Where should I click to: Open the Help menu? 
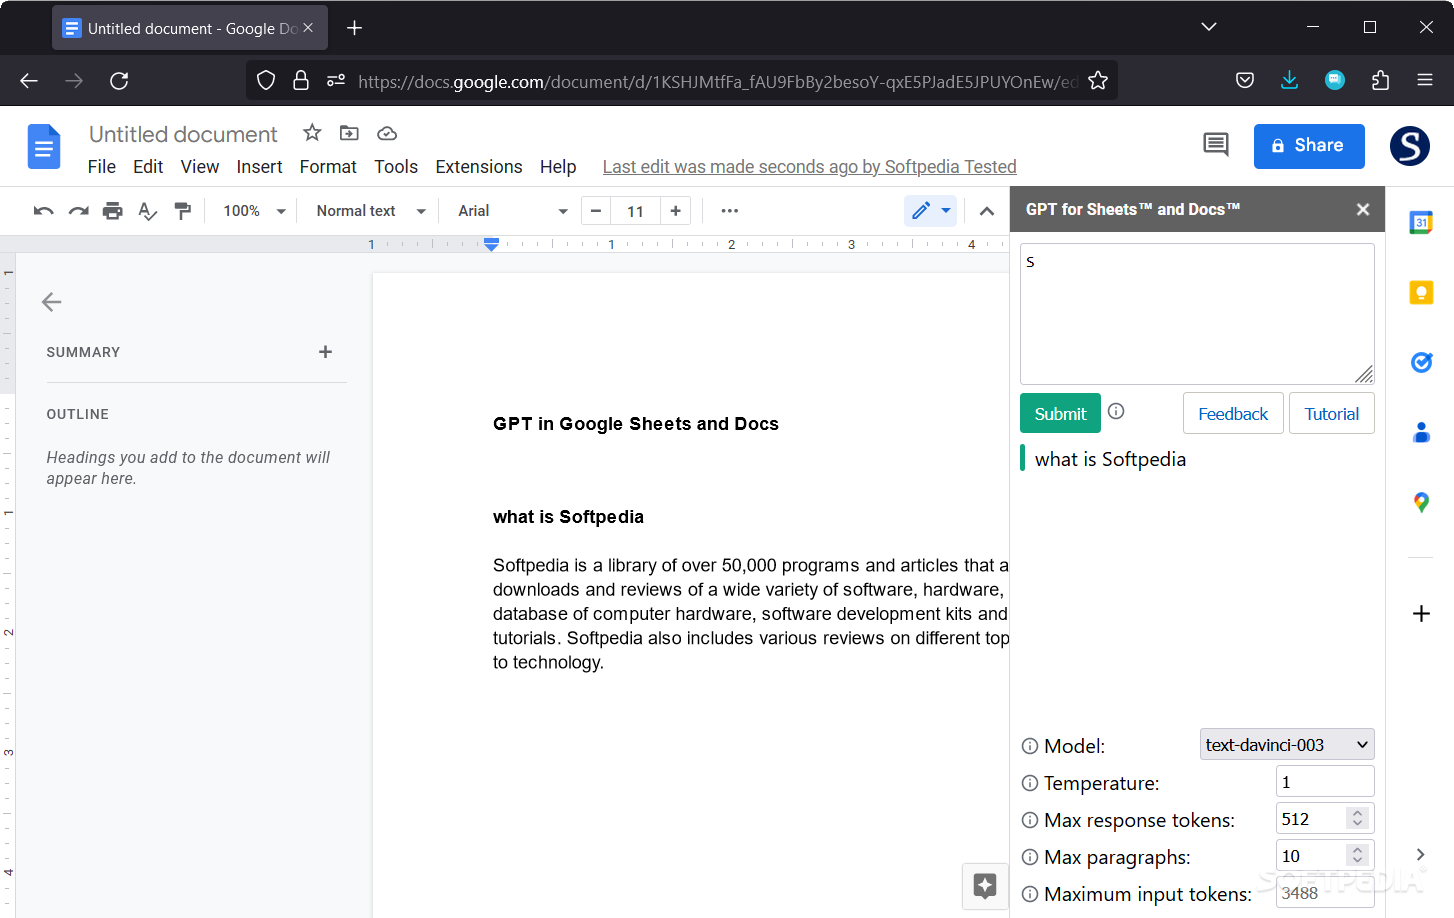[x=558, y=167]
